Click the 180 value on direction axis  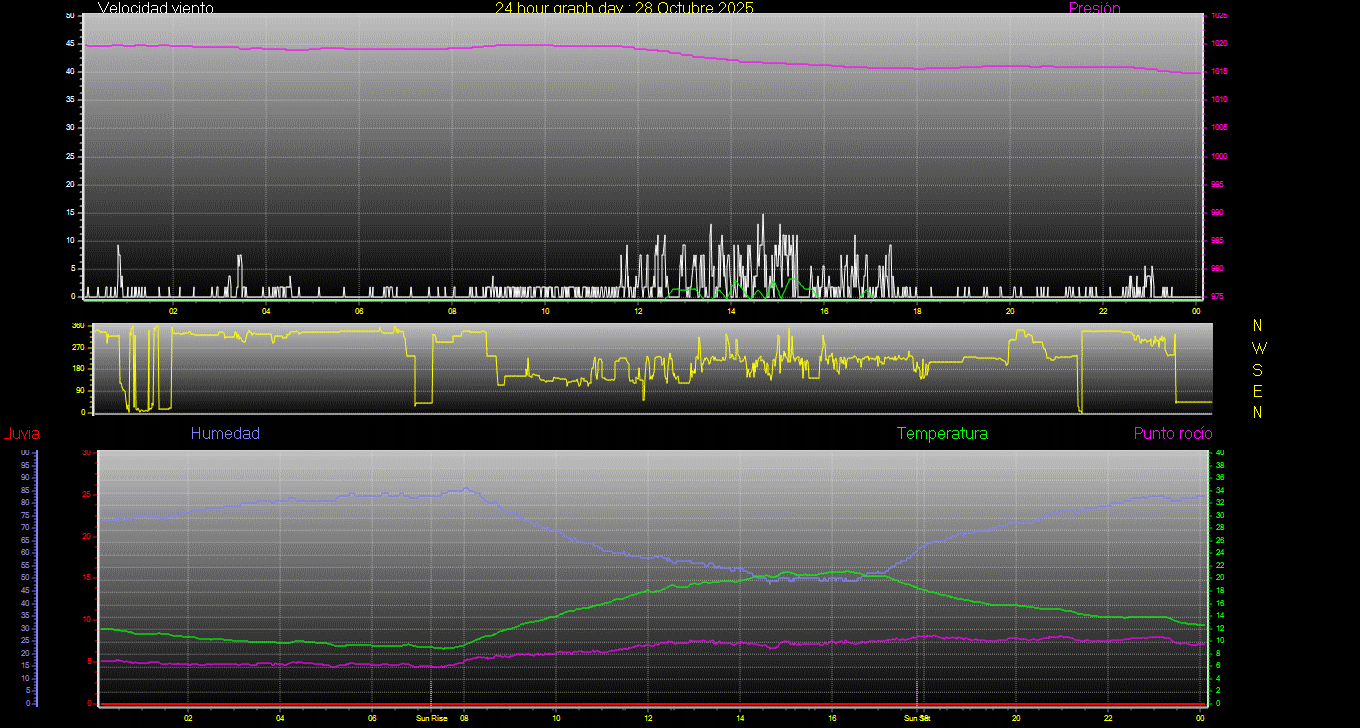(78, 369)
